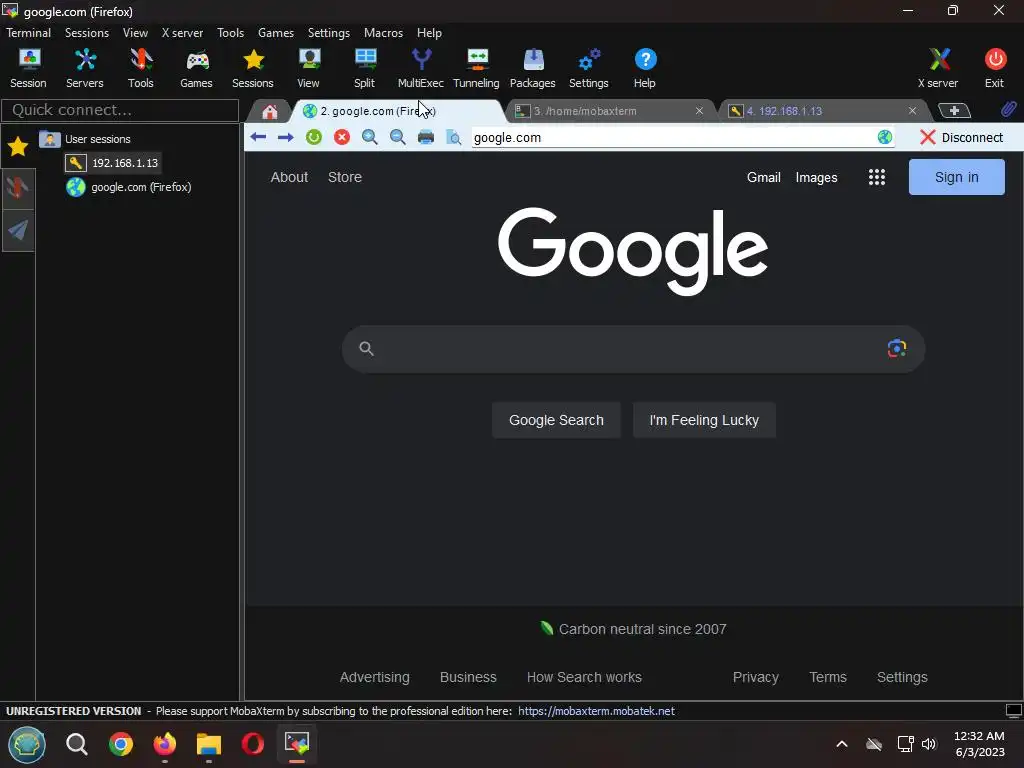This screenshot has height=768, width=1024.
Task: Open the Macros menu
Action: [383, 33]
